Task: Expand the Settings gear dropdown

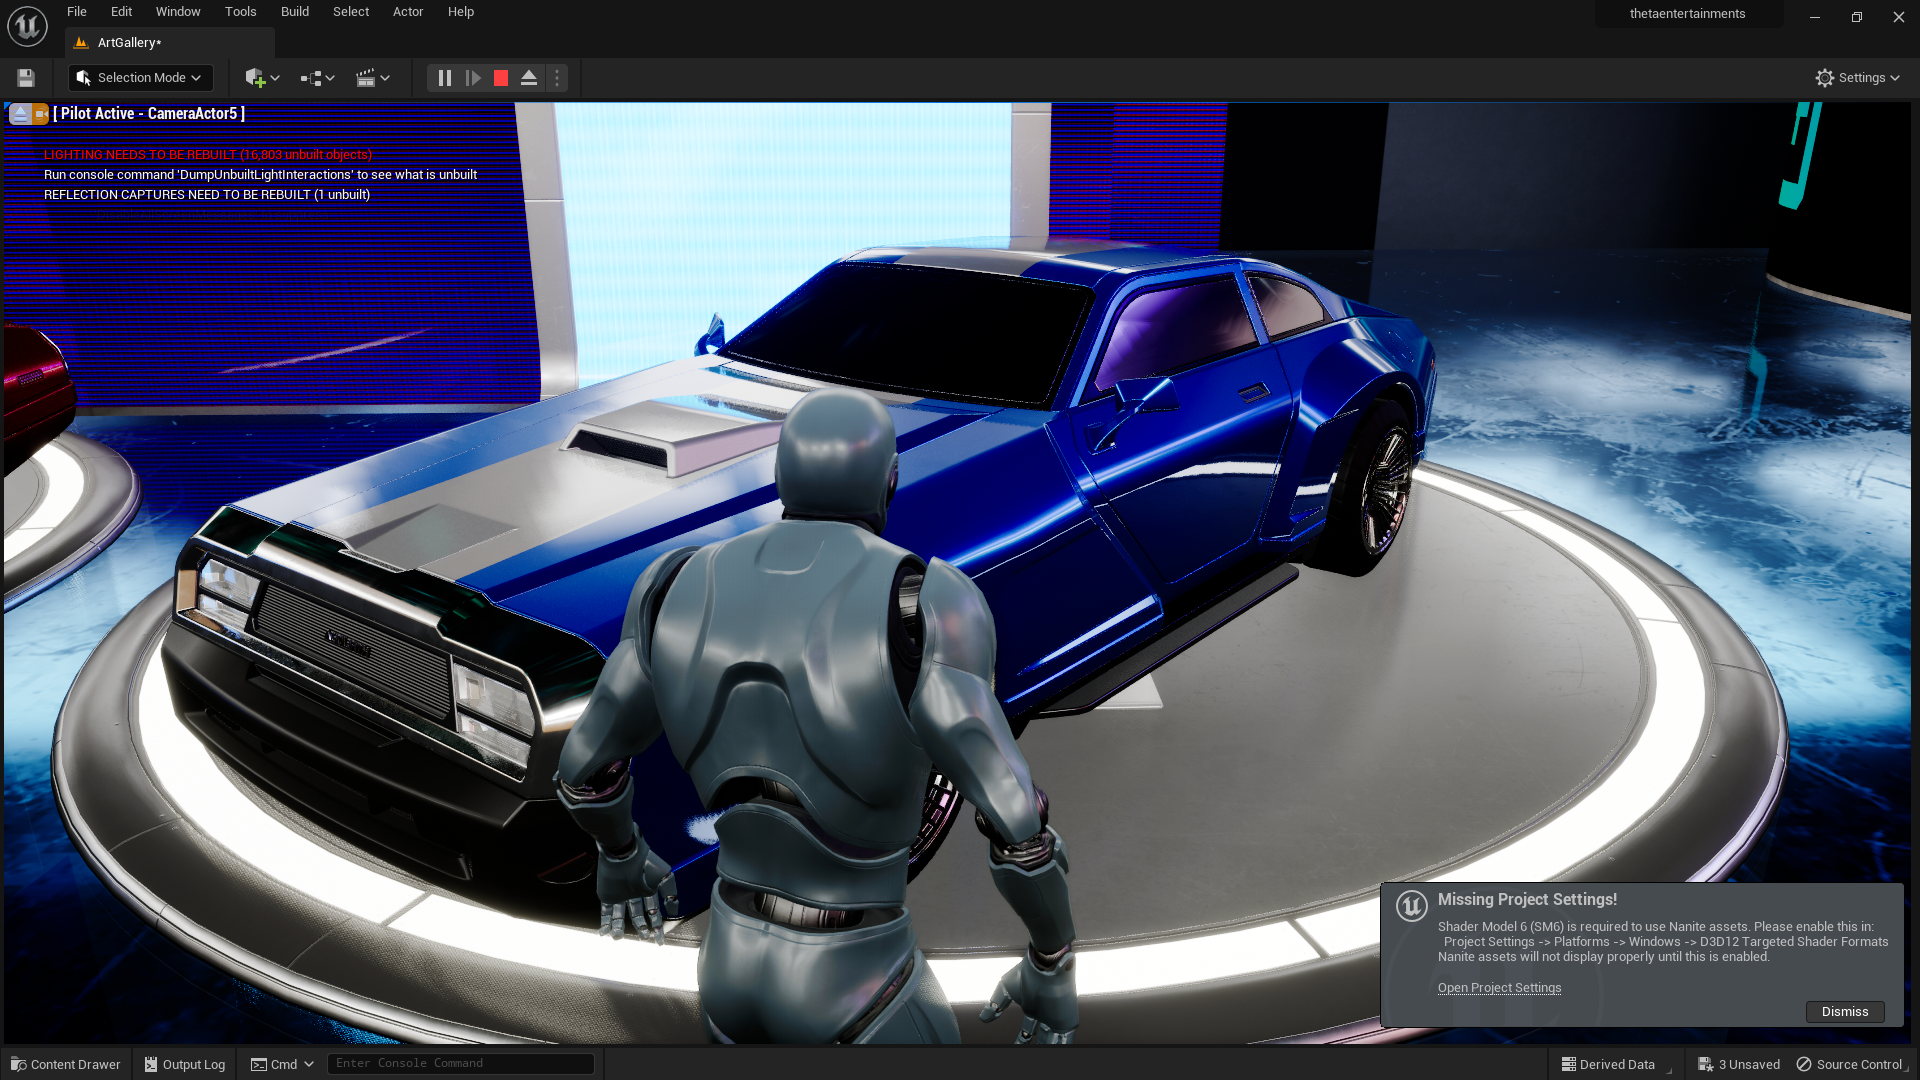Action: click(x=1857, y=78)
